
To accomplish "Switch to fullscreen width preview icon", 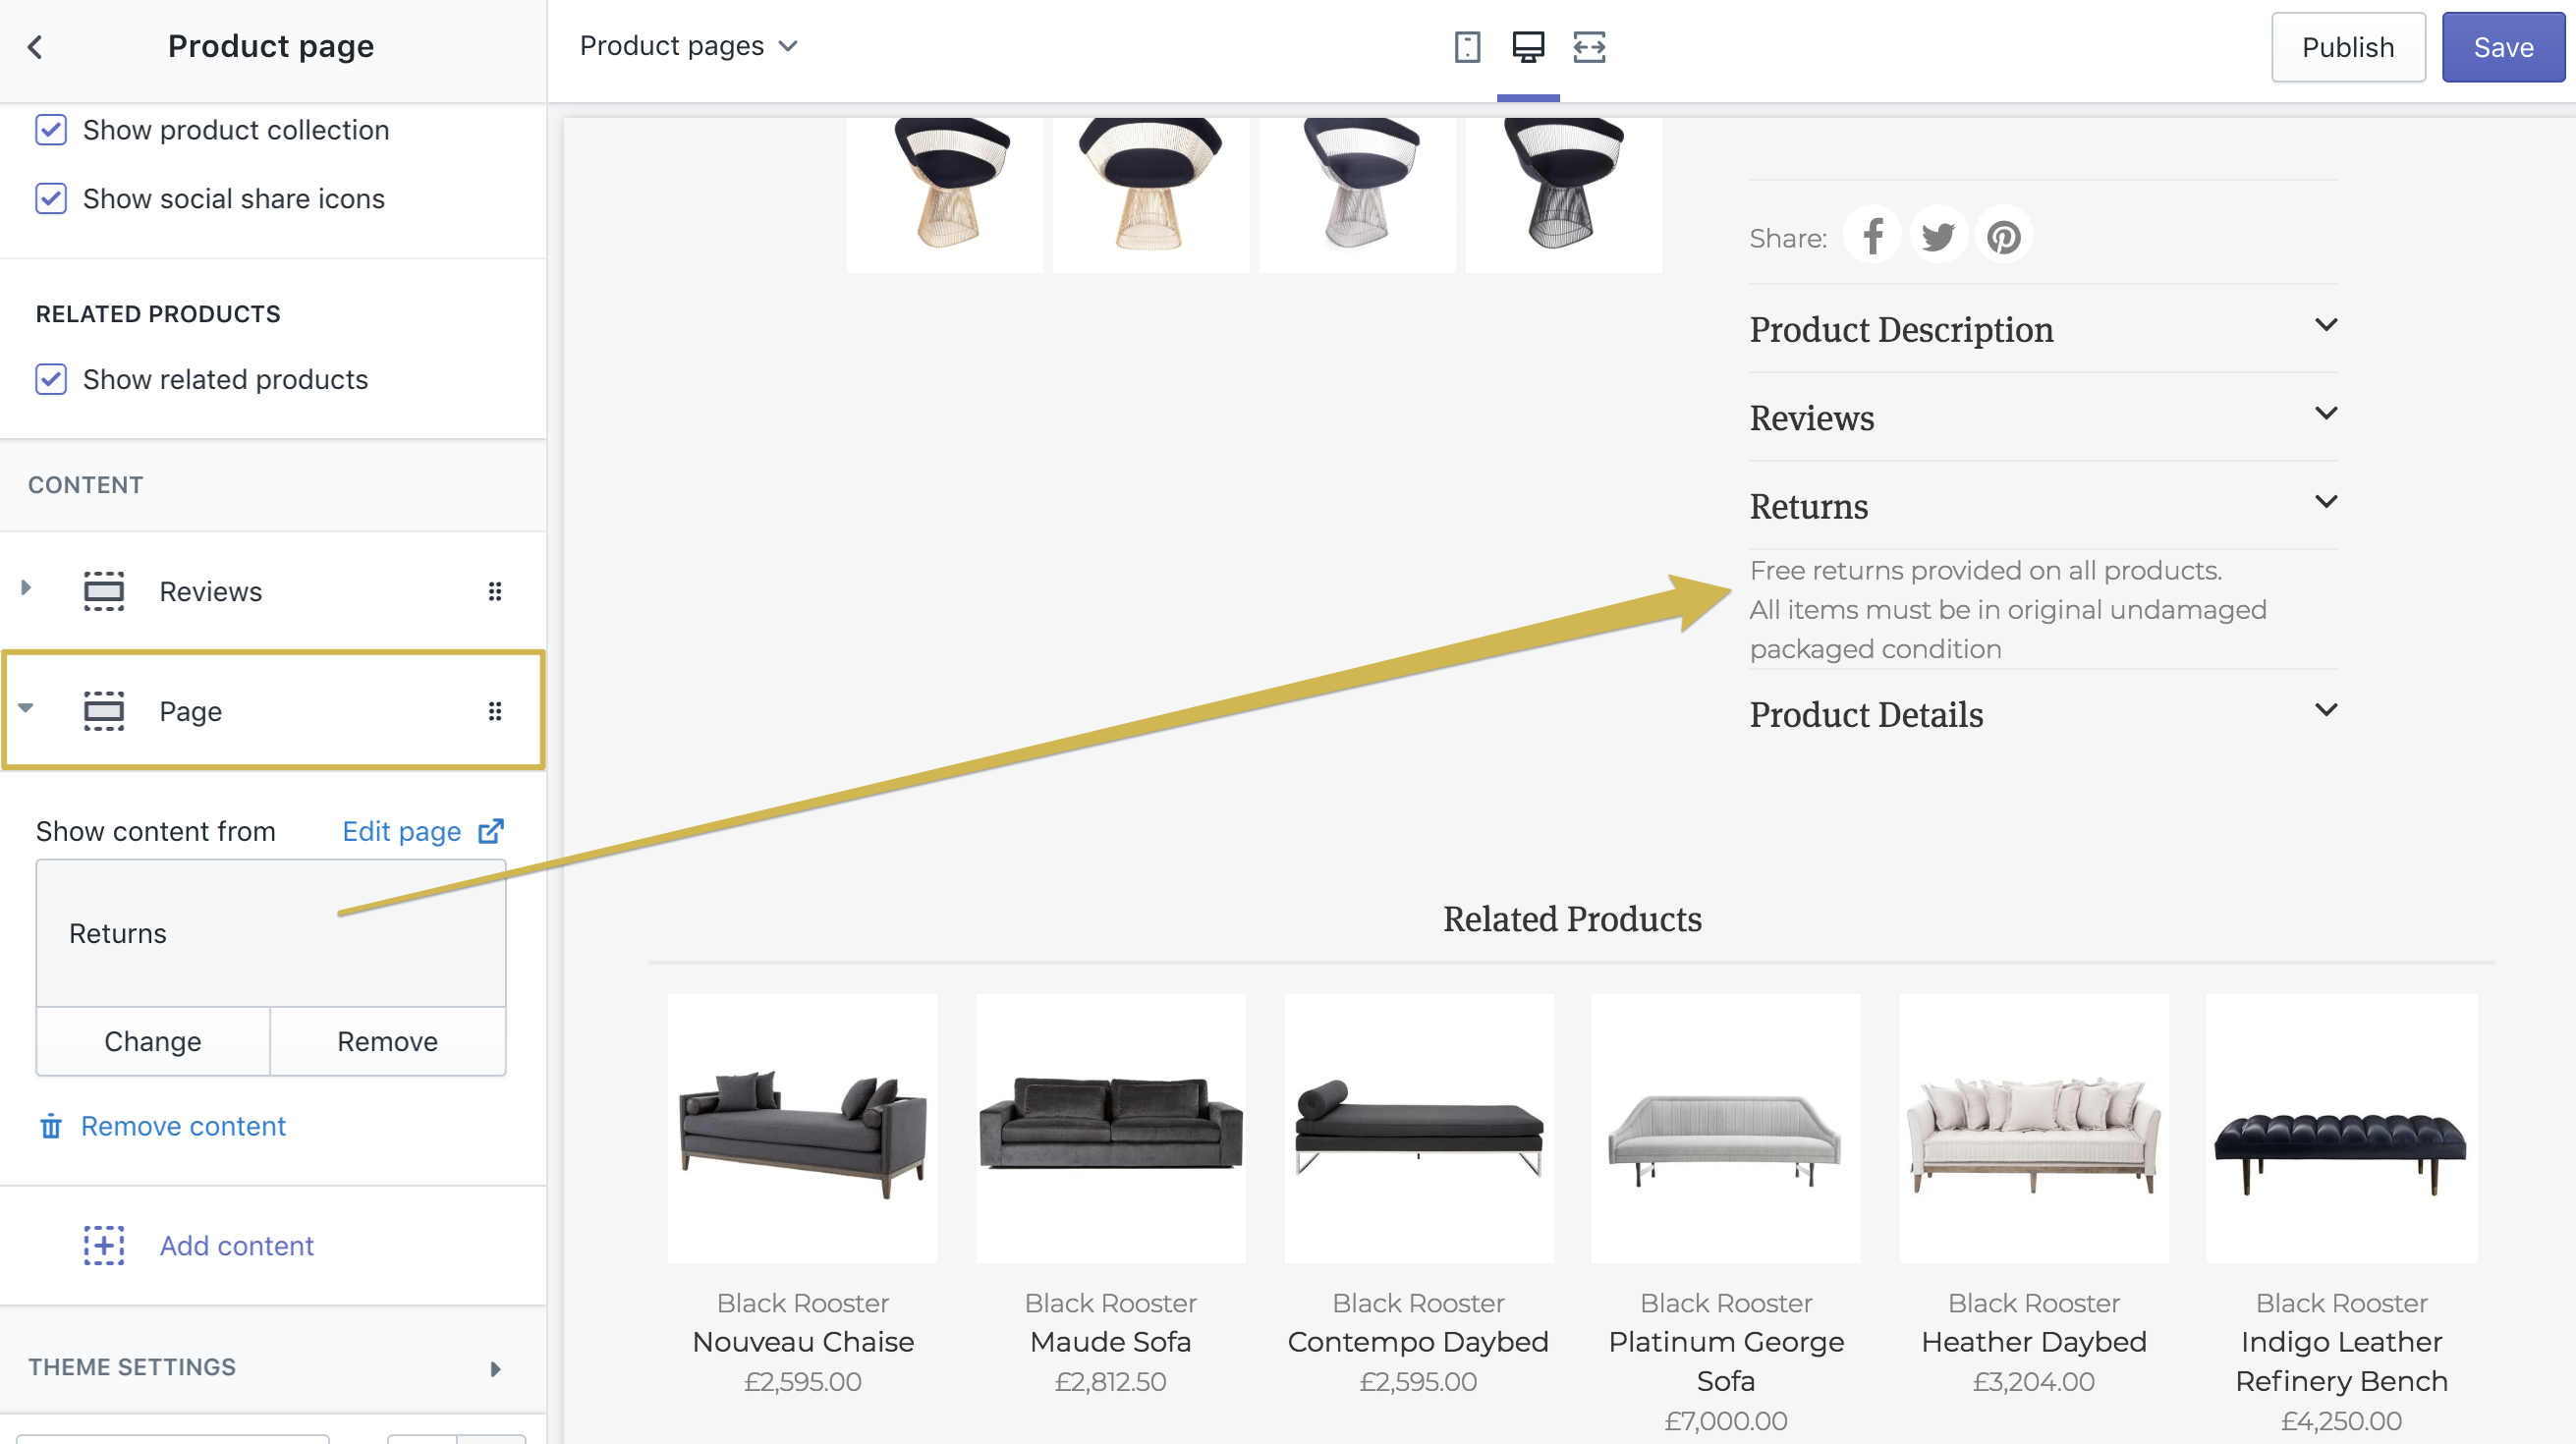I will 1588,47.
